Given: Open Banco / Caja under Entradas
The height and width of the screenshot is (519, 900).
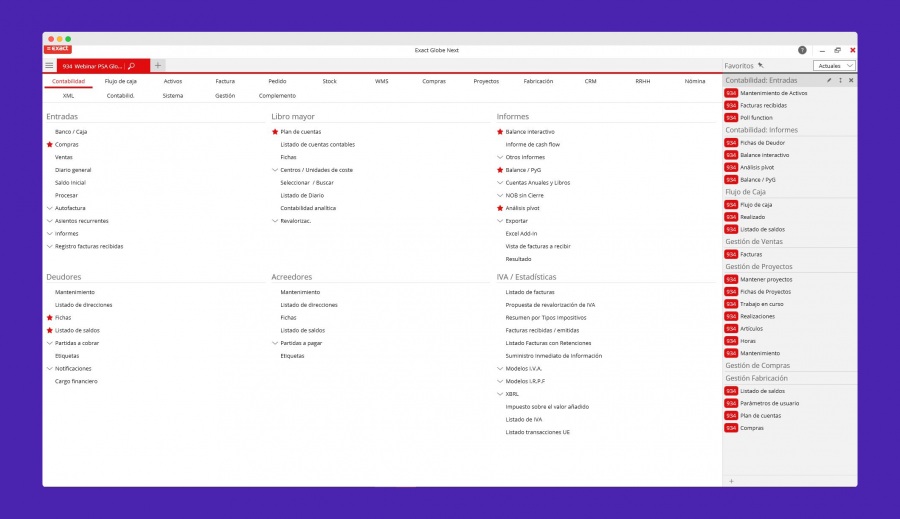Looking at the screenshot, I should (x=71, y=132).
